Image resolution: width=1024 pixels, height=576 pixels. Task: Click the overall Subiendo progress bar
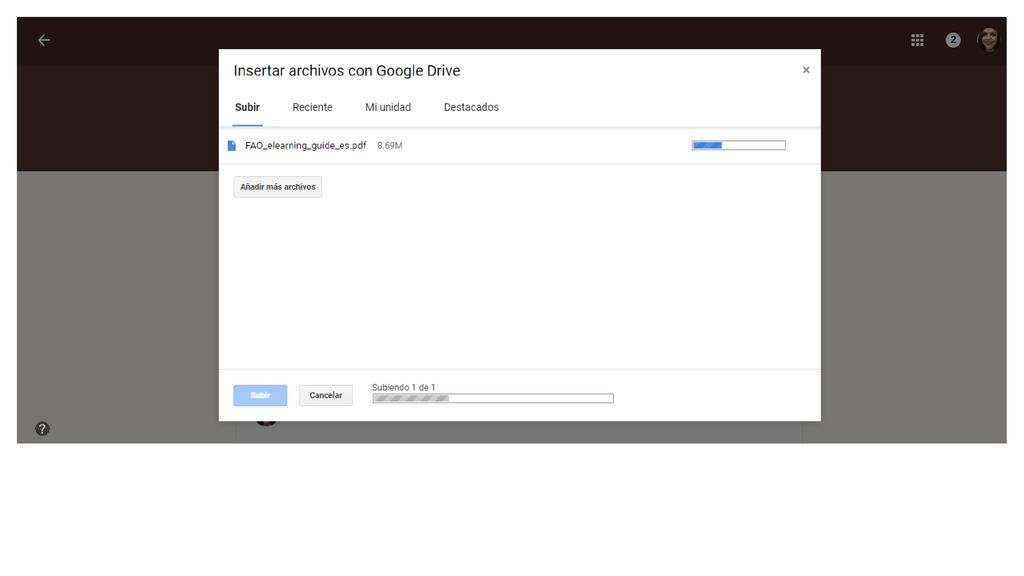point(493,398)
